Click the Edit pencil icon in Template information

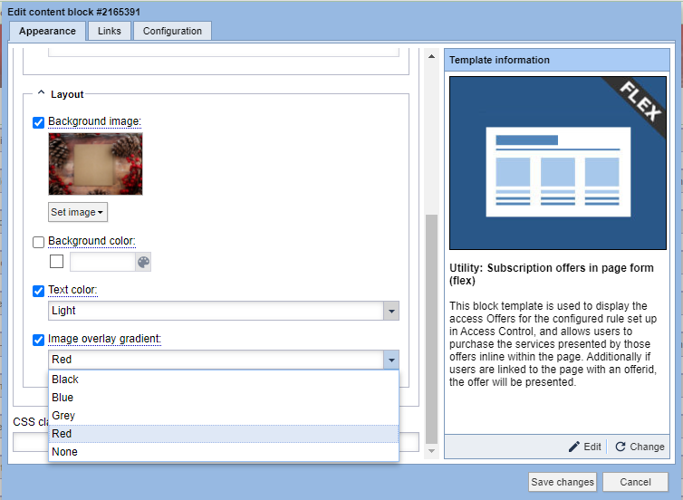pos(574,447)
